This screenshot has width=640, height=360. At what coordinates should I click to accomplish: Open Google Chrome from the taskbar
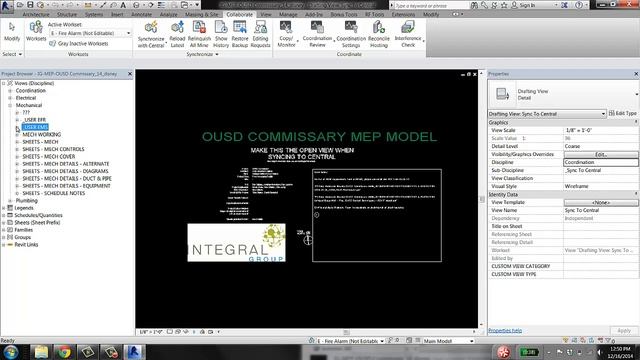[x=64, y=351]
